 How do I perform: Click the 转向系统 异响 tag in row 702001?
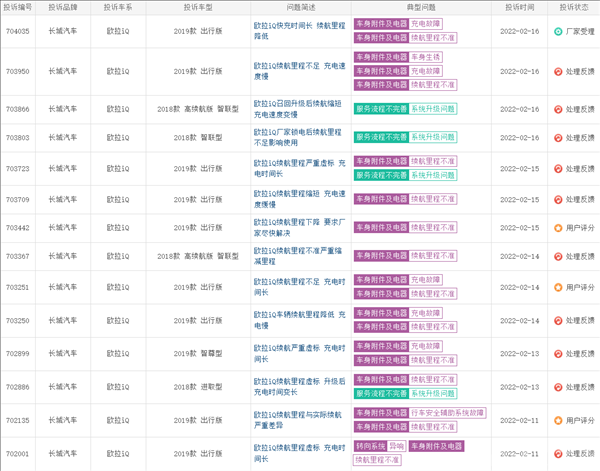(x=380, y=446)
